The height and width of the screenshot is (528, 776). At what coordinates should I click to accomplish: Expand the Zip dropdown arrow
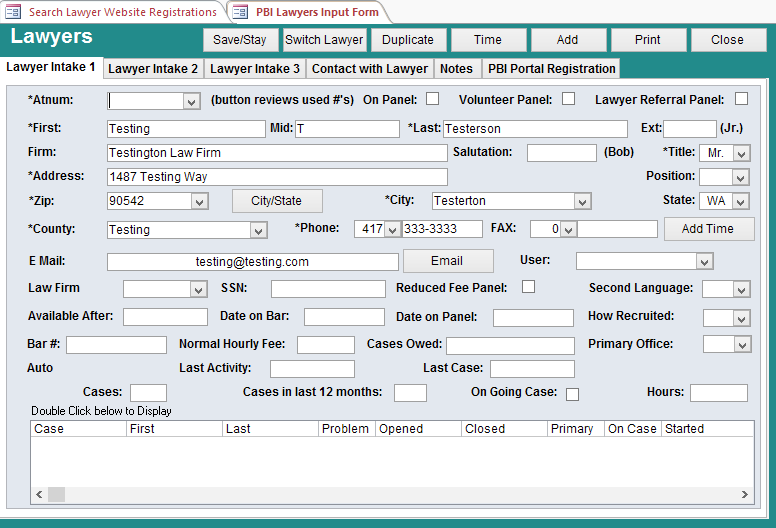[x=199, y=201]
